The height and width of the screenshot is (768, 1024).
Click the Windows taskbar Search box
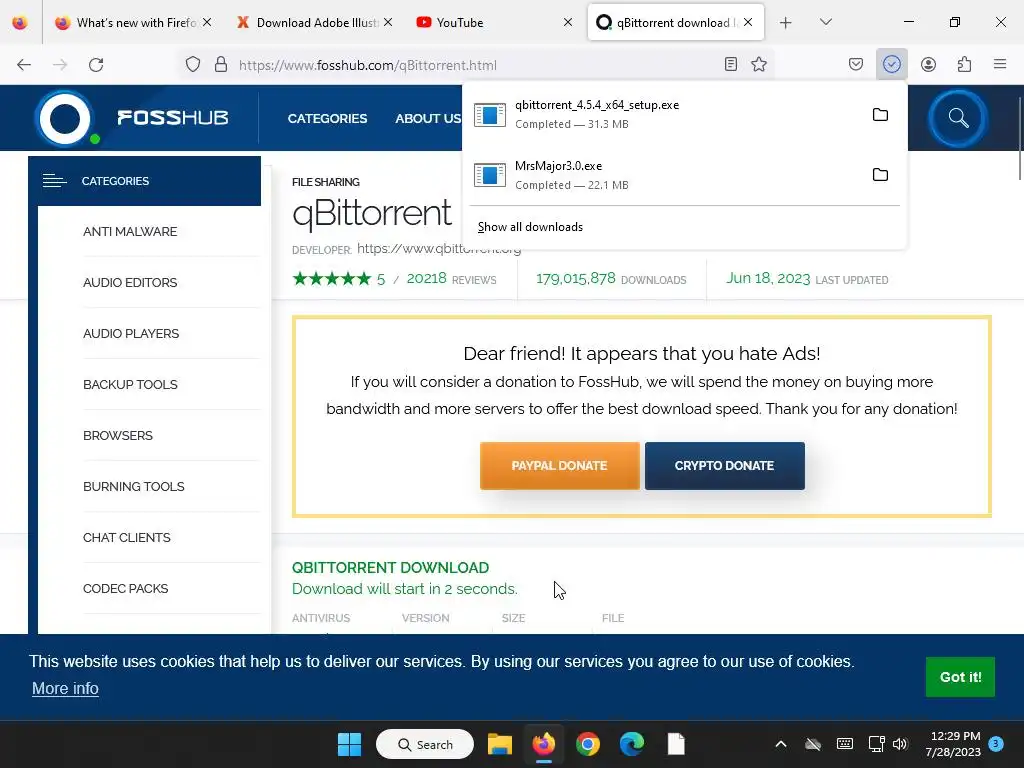pos(425,744)
